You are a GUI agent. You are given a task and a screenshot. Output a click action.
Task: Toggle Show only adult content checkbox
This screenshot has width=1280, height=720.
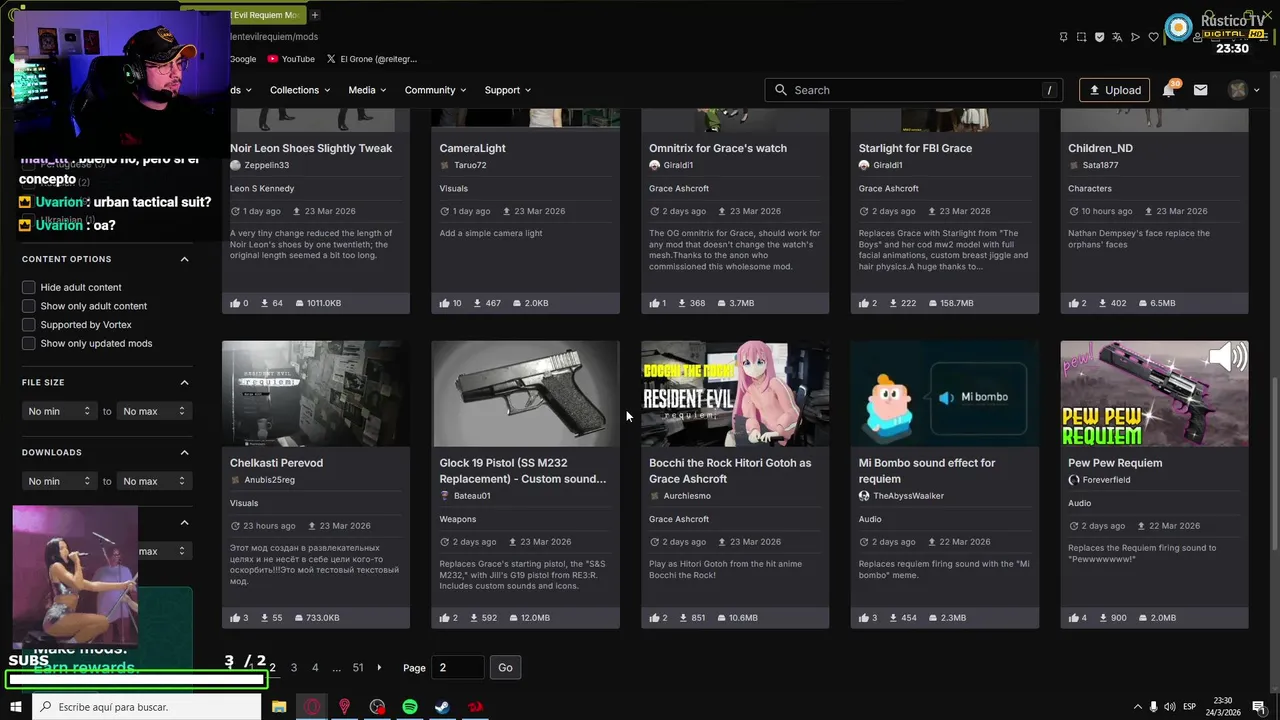[x=29, y=306]
